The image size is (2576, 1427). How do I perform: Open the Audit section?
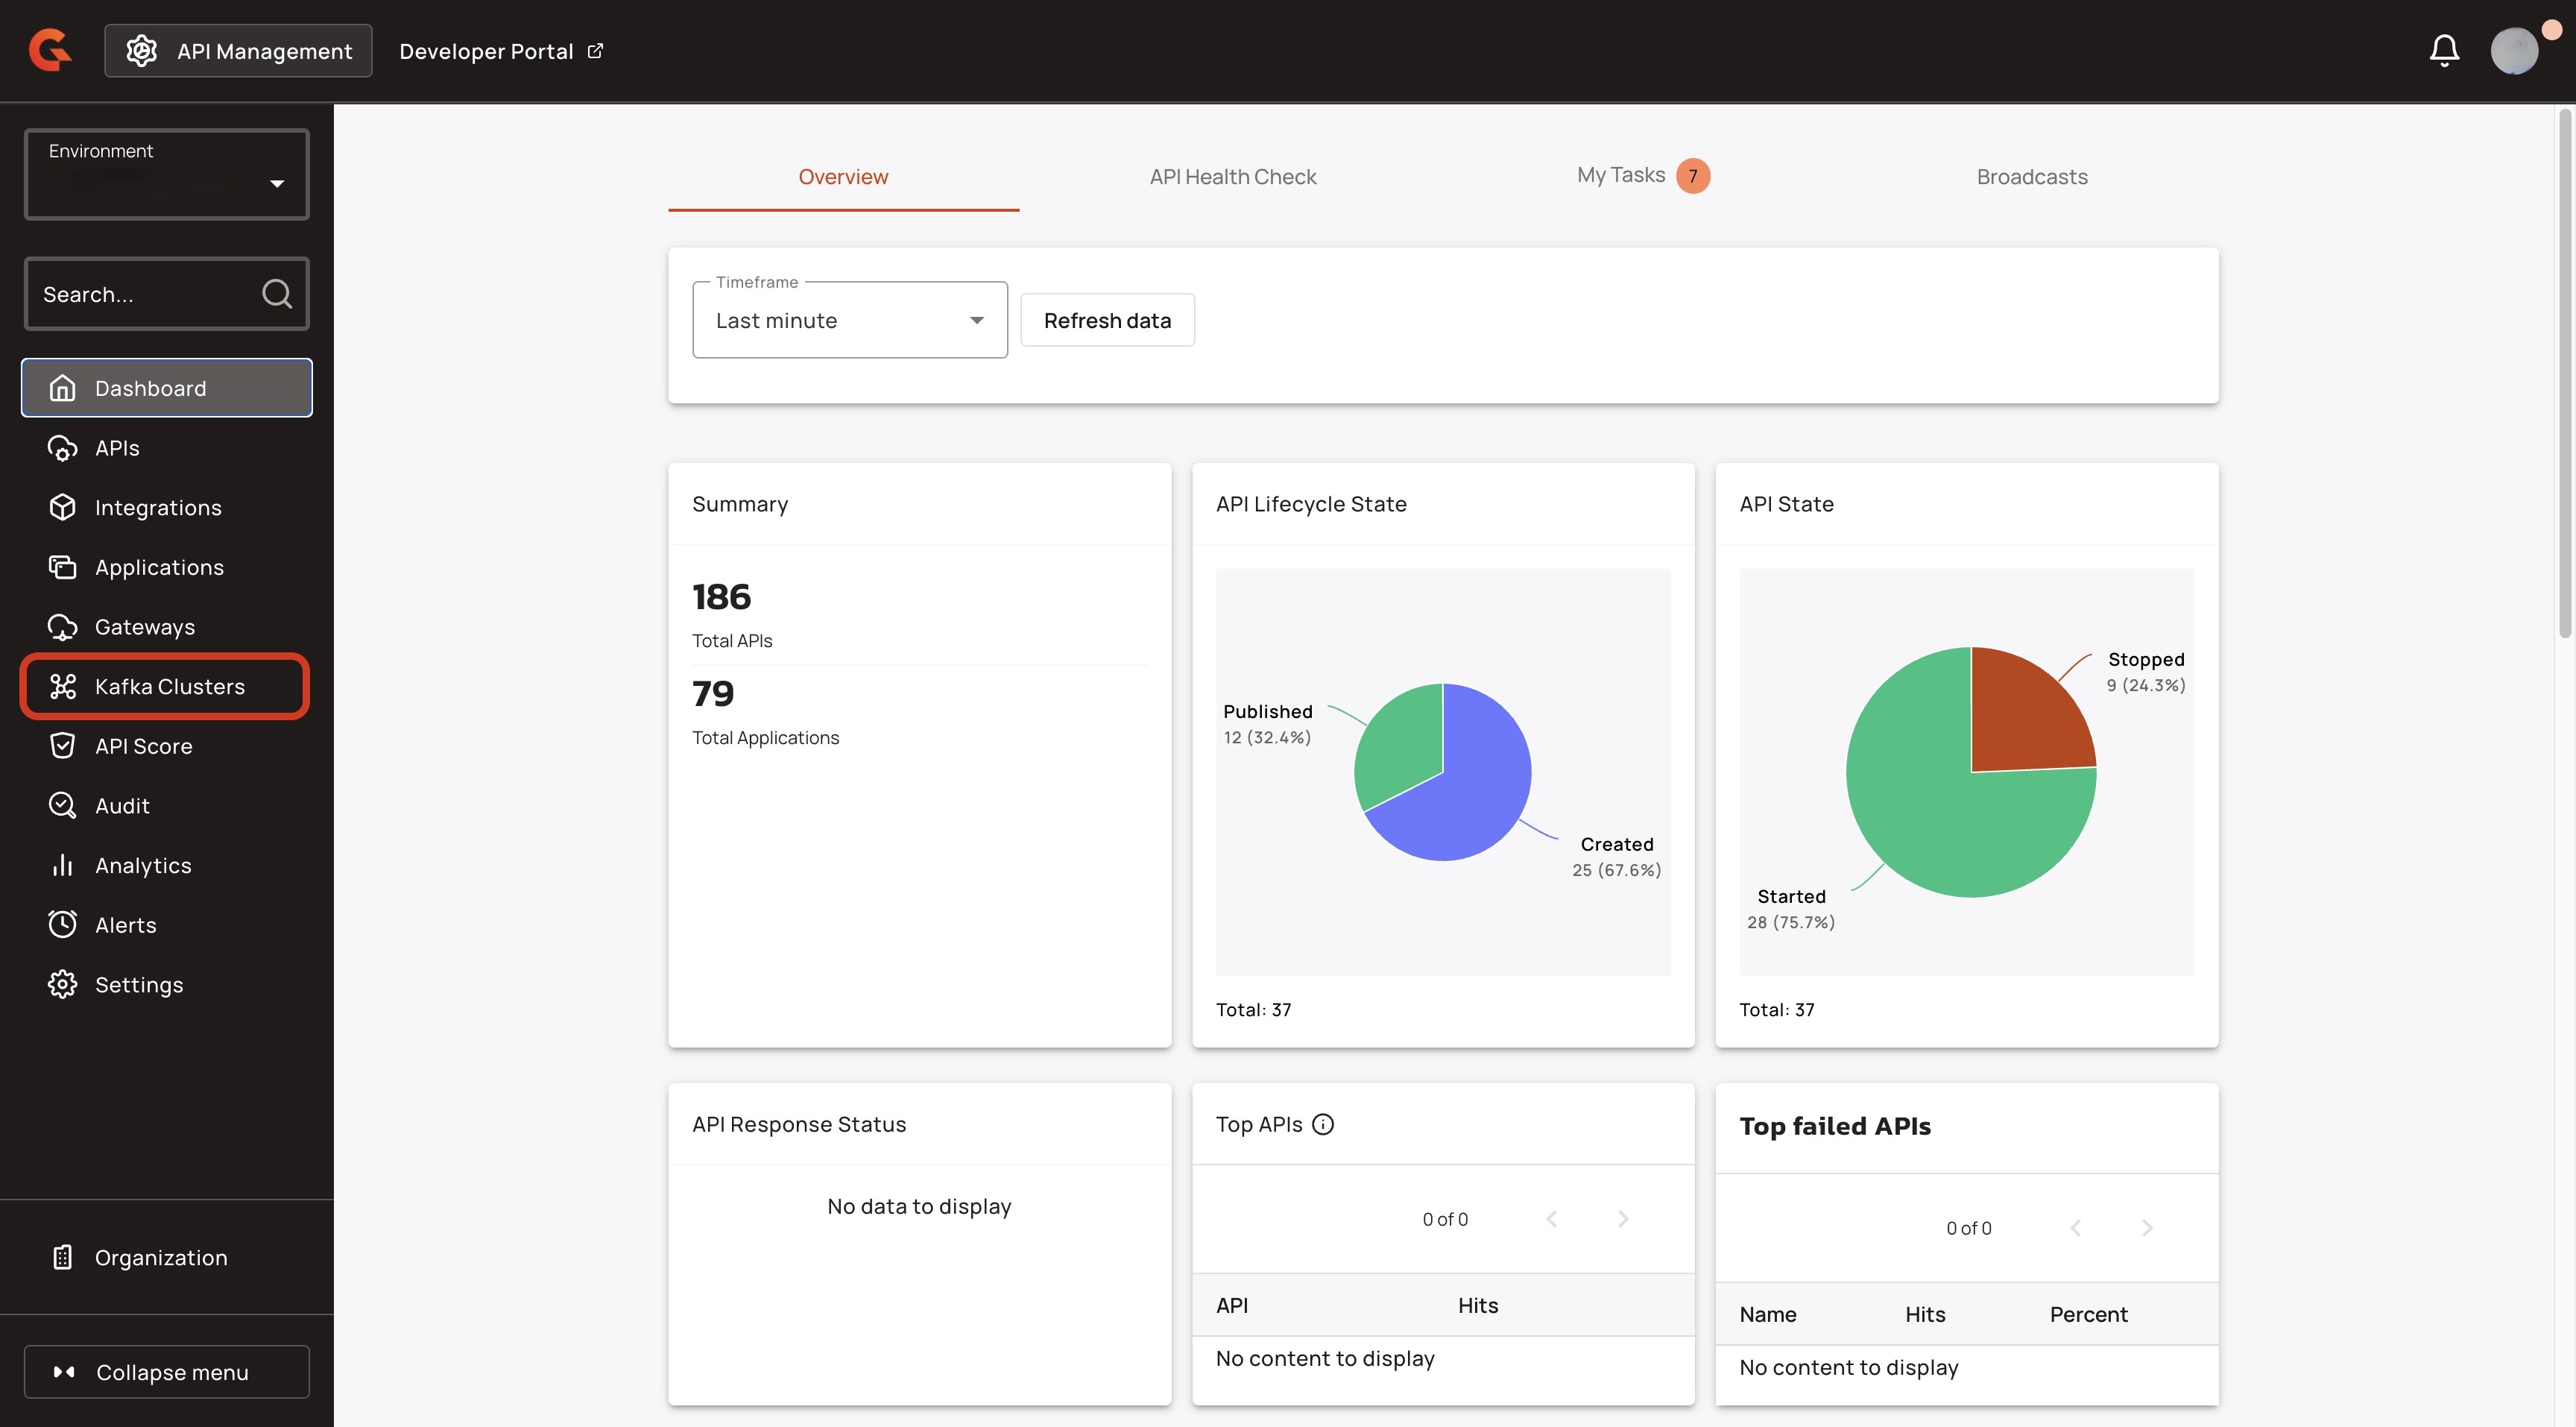click(122, 805)
